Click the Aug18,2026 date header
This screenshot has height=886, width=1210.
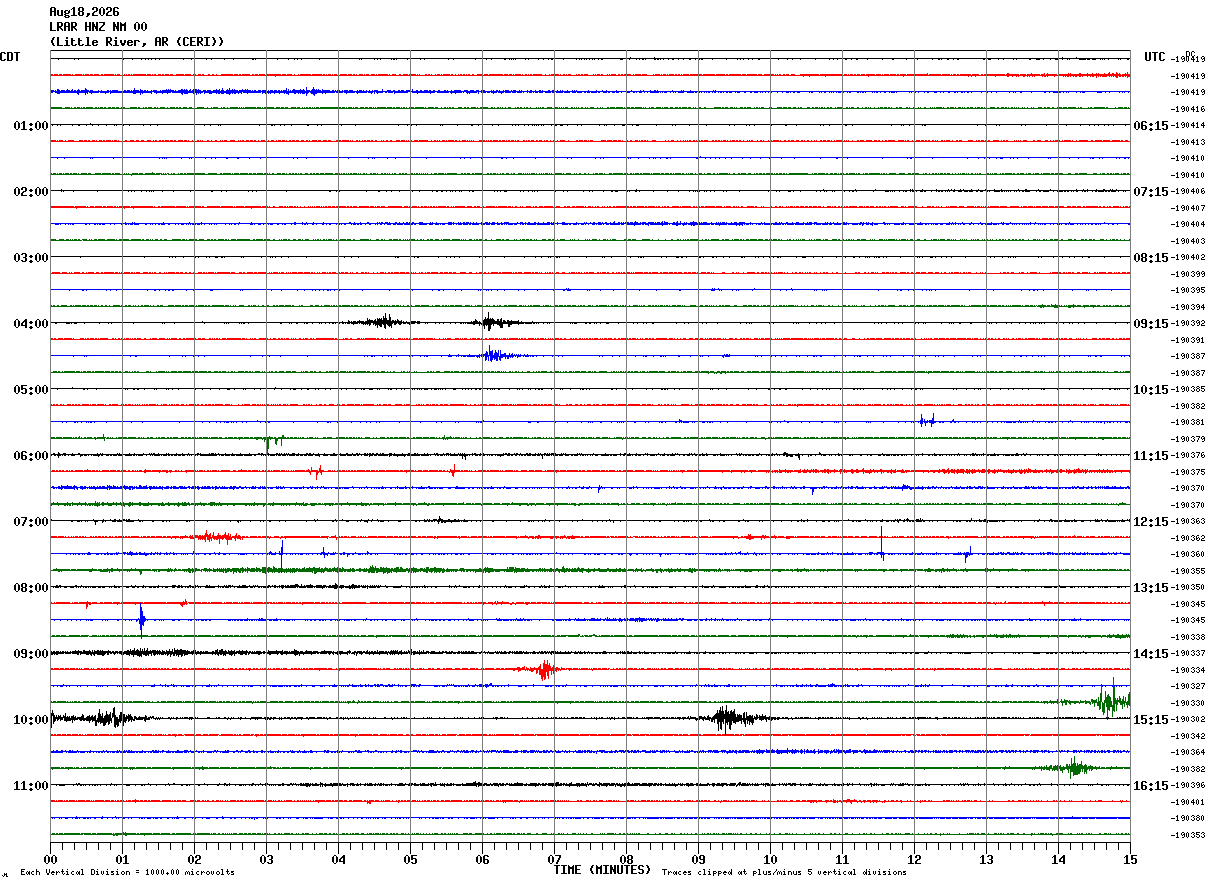click(x=84, y=12)
